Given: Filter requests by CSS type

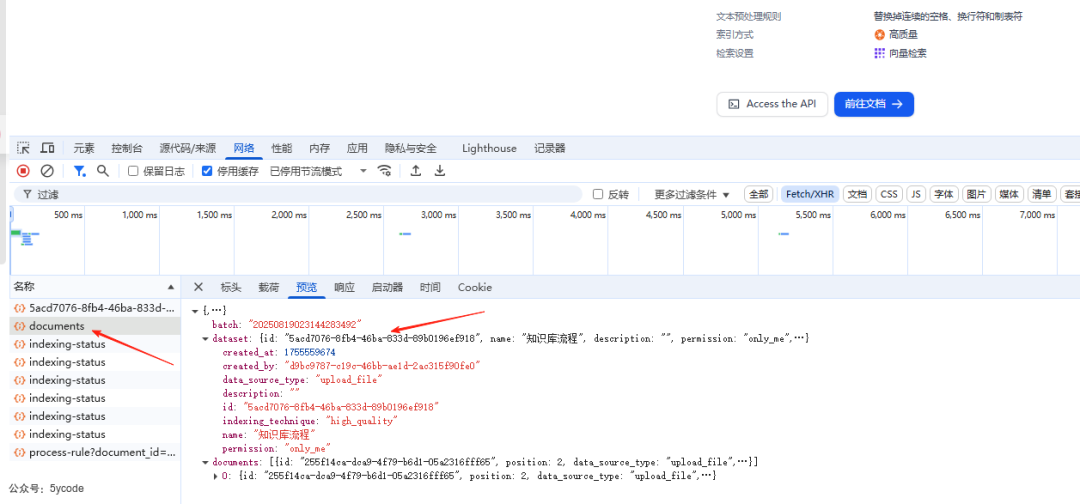Looking at the screenshot, I should (889, 194).
